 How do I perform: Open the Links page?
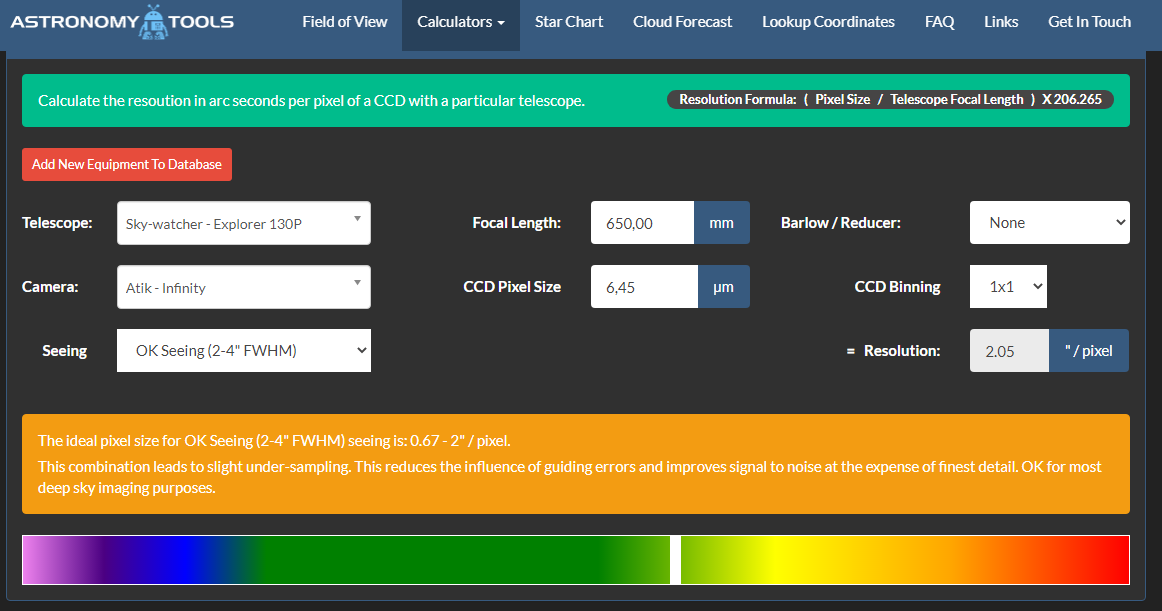coord(1001,22)
